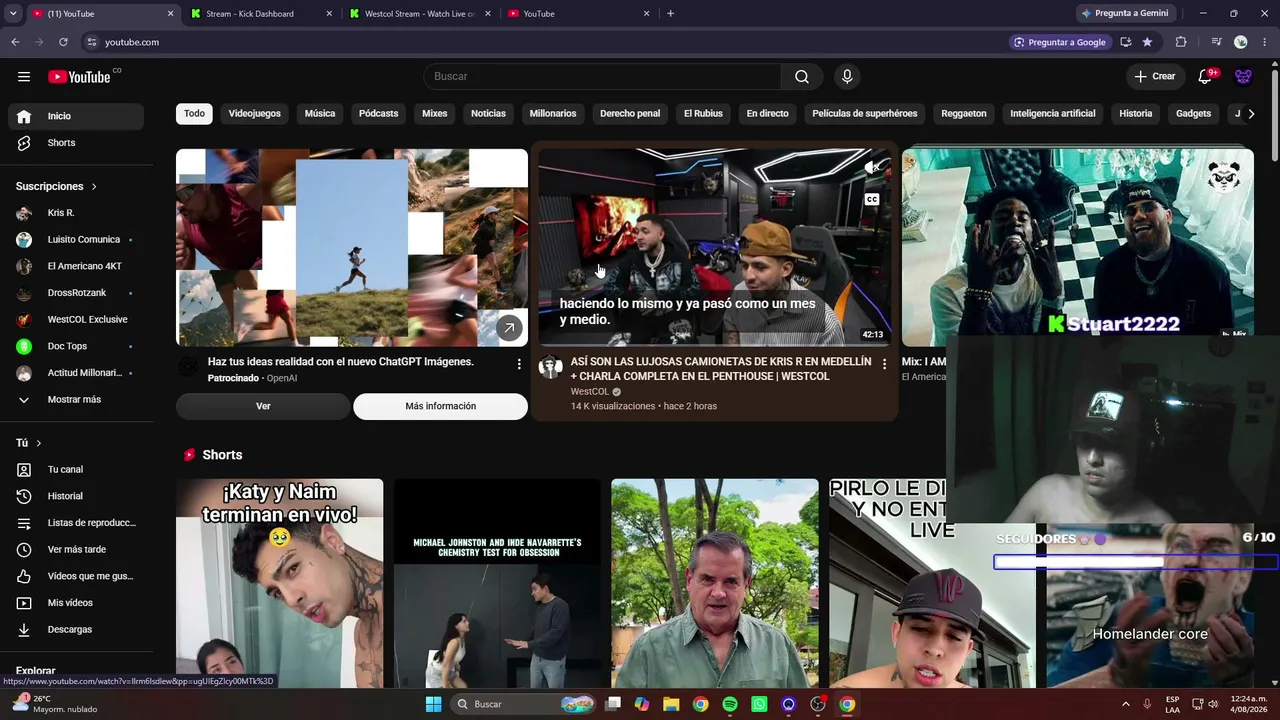
Task: Click the Más información button
Action: point(440,406)
